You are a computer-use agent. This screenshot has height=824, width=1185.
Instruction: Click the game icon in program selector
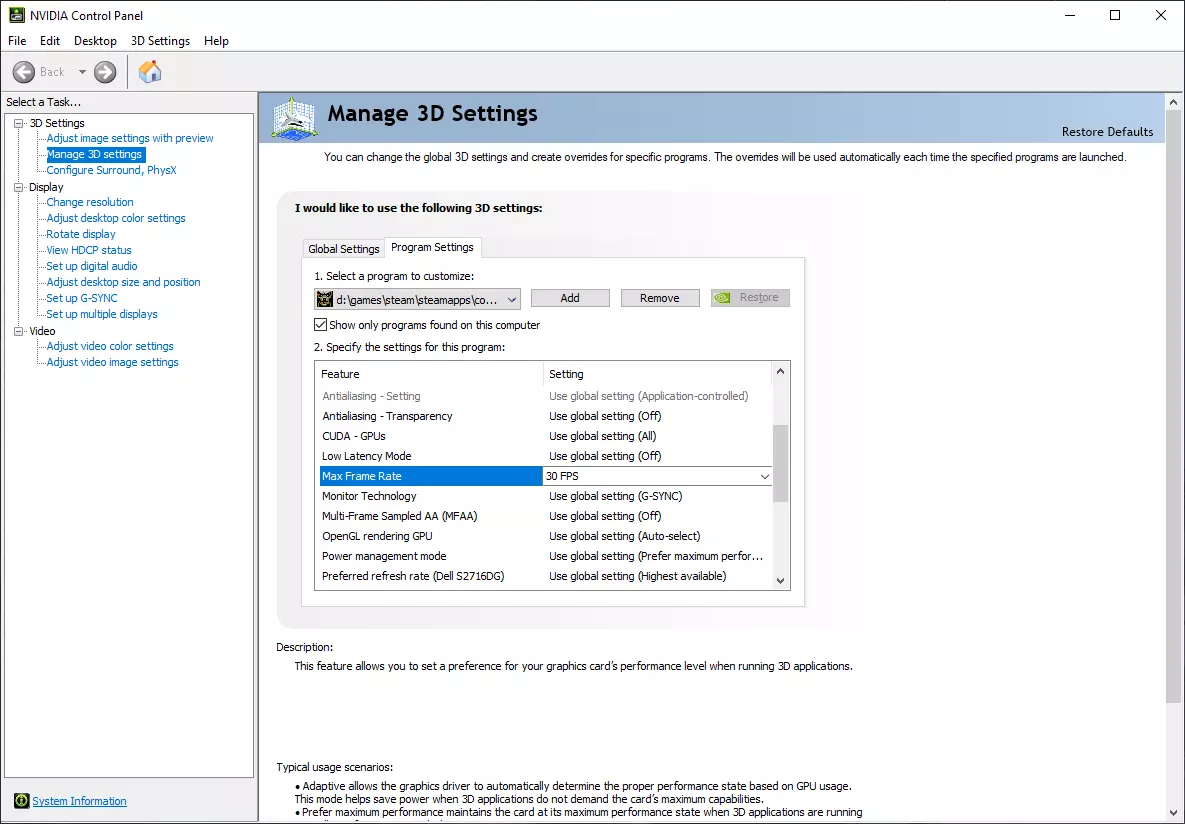pos(325,299)
